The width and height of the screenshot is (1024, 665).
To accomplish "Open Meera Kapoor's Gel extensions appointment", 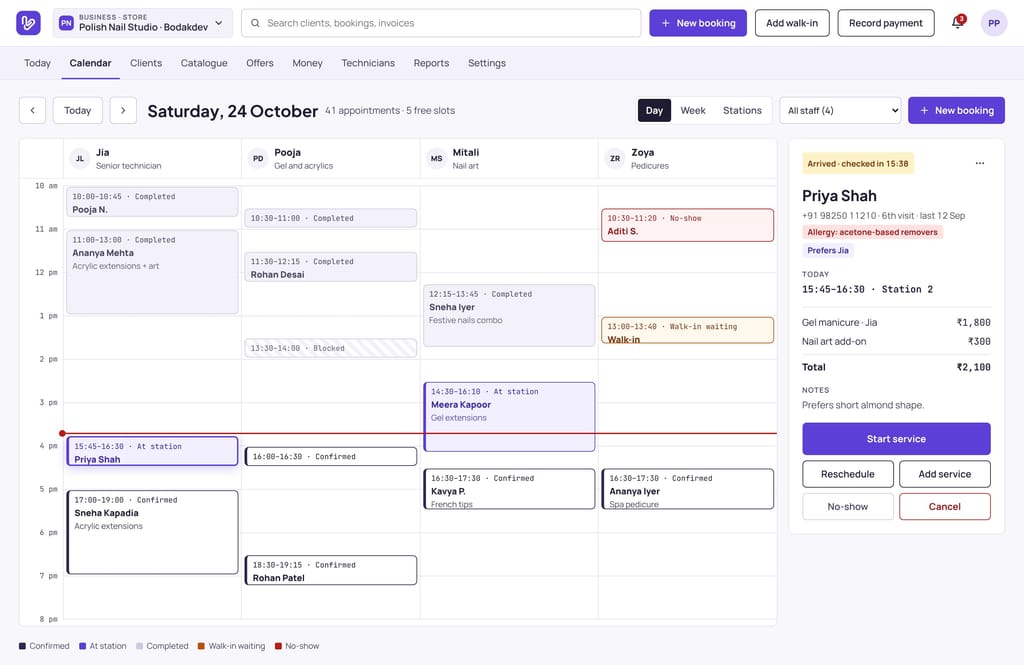I will click(509, 417).
